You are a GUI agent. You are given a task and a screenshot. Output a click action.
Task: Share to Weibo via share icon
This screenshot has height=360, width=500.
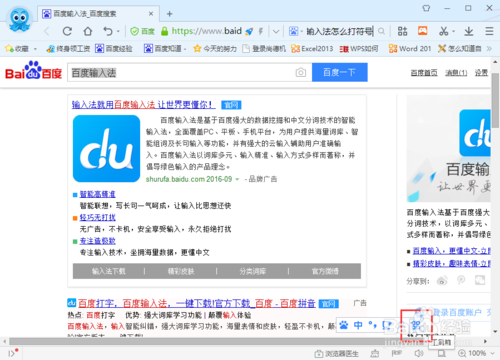click(442, 281)
